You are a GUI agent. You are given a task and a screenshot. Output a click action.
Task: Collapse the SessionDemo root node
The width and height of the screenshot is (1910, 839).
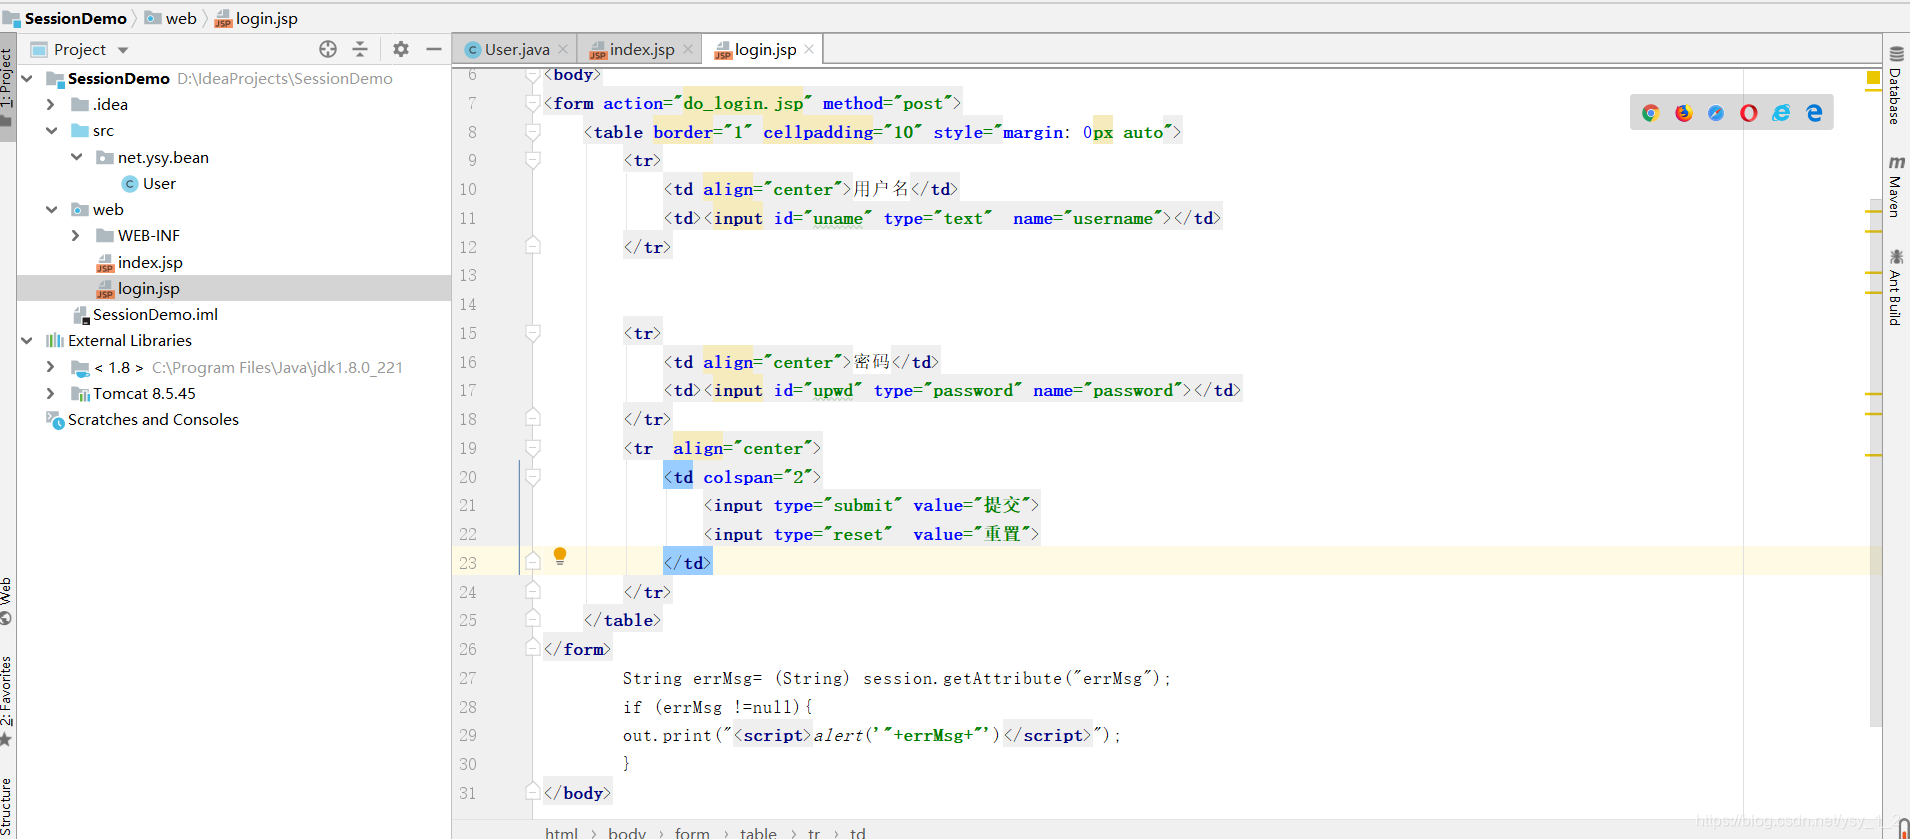coord(27,78)
